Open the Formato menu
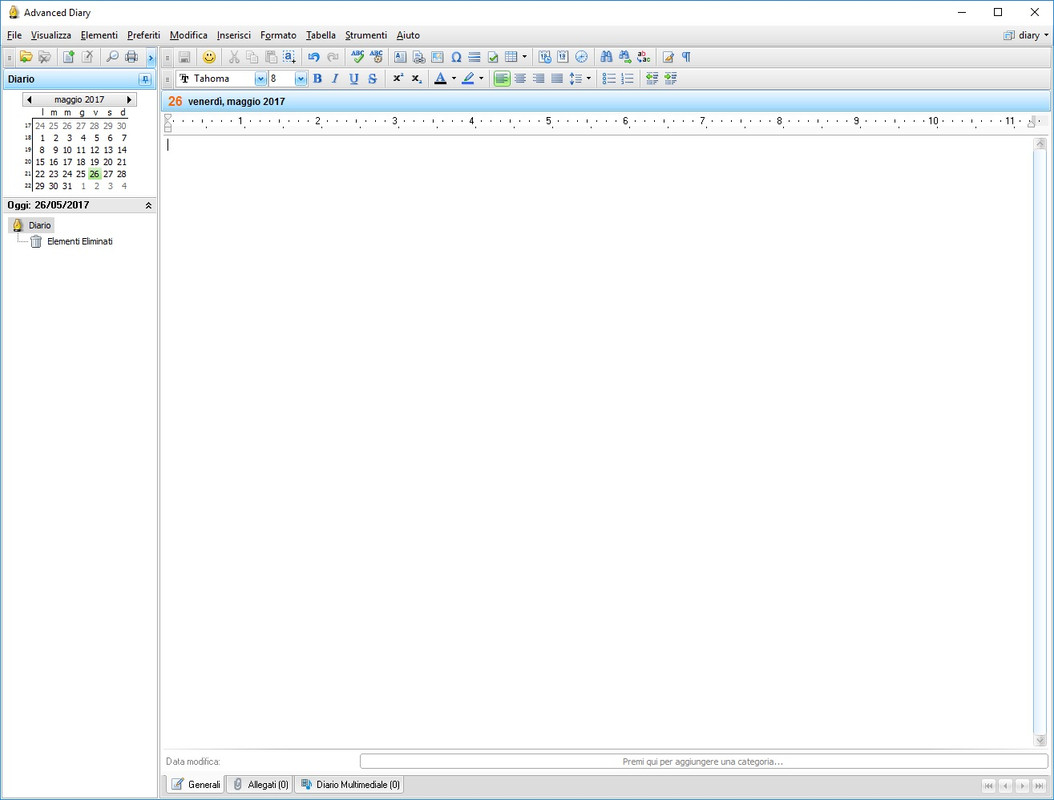The width and height of the screenshot is (1054, 800). coord(278,35)
